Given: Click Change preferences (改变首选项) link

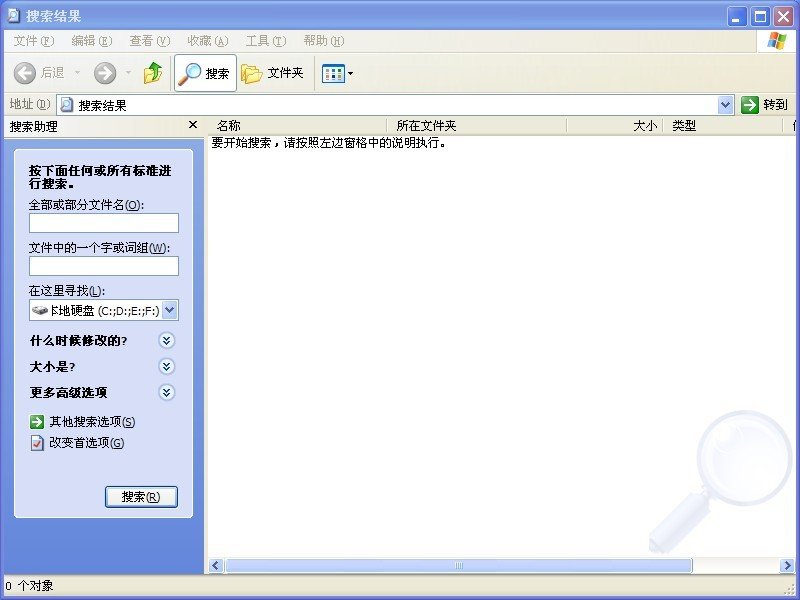Looking at the screenshot, I should point(86,443).
